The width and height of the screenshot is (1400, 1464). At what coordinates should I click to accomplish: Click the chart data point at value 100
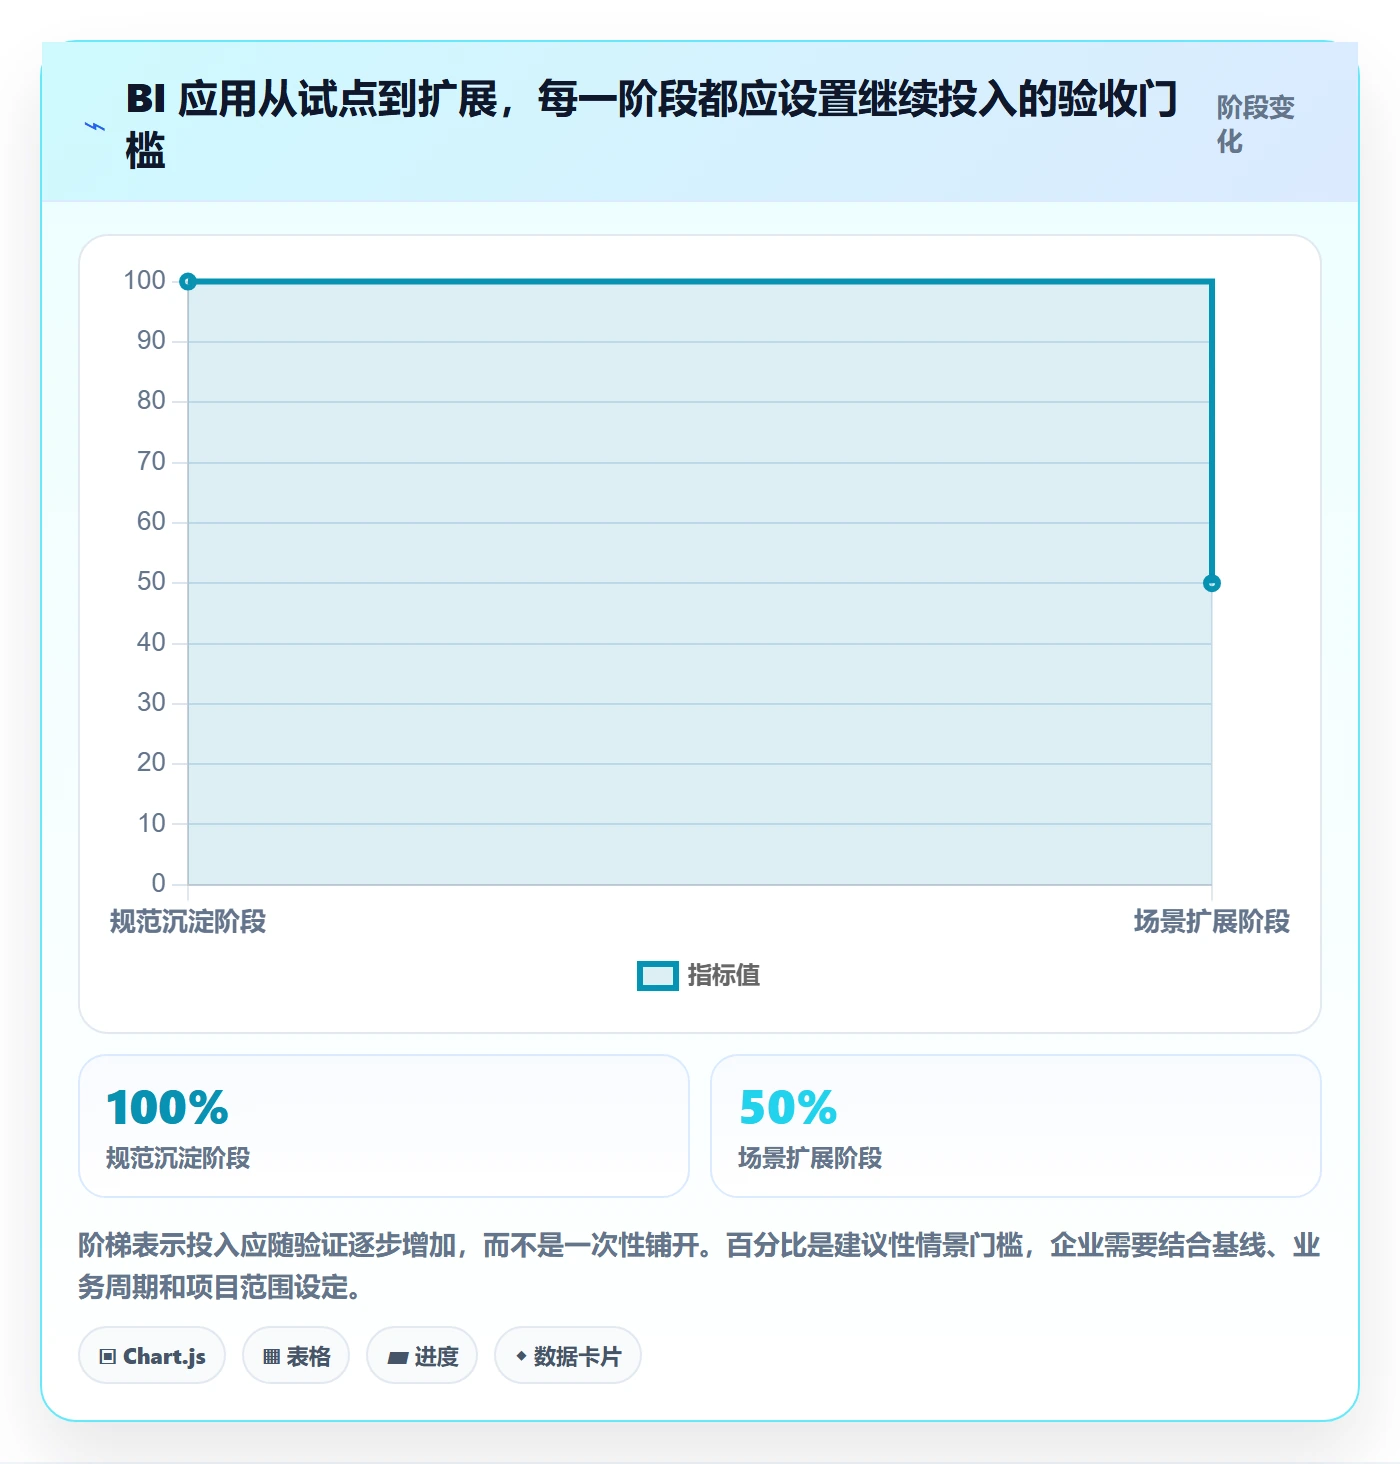(188, 281)
